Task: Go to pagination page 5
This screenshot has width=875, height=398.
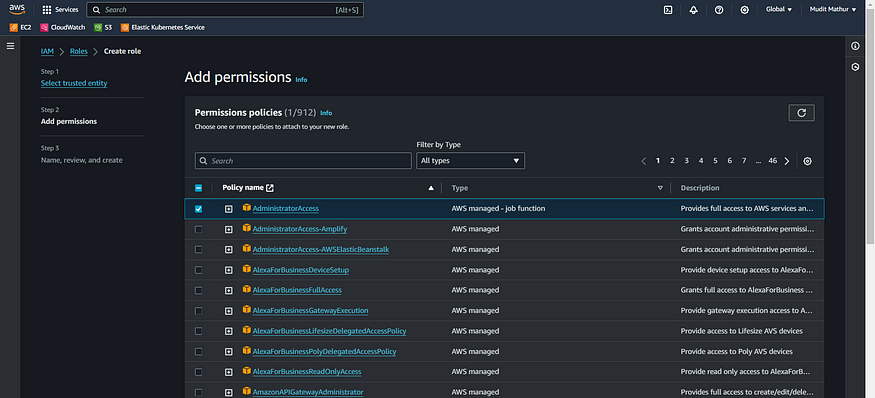Action: click(x=715, y=161)
